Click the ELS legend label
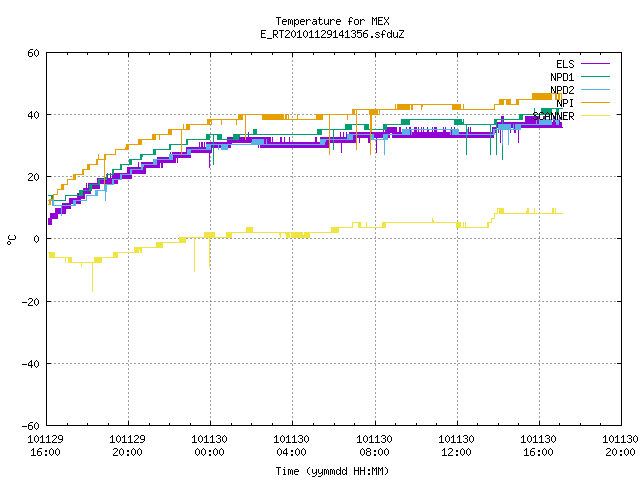Viewport: 640px width, 480px height. tap(565, 64)
